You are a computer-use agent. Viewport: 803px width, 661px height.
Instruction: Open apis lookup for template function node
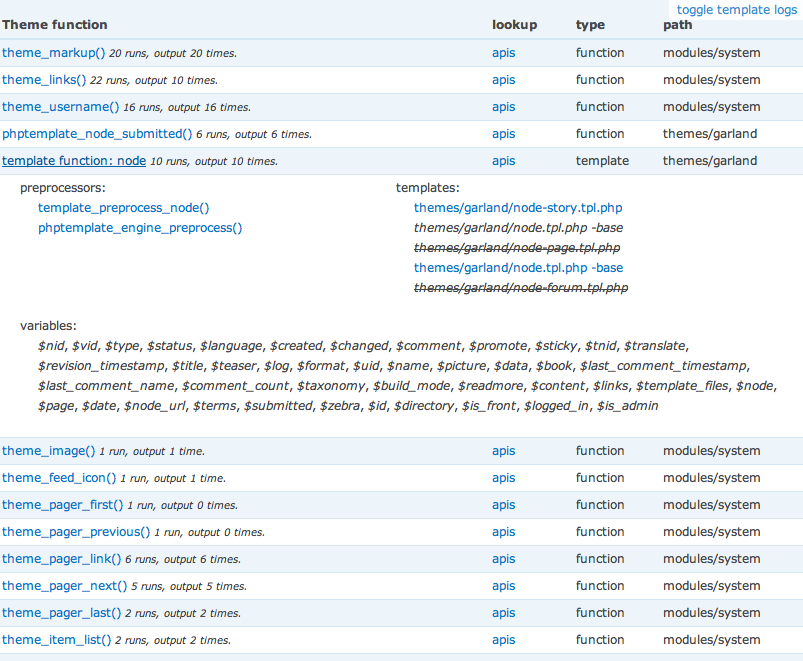[504, 161]
